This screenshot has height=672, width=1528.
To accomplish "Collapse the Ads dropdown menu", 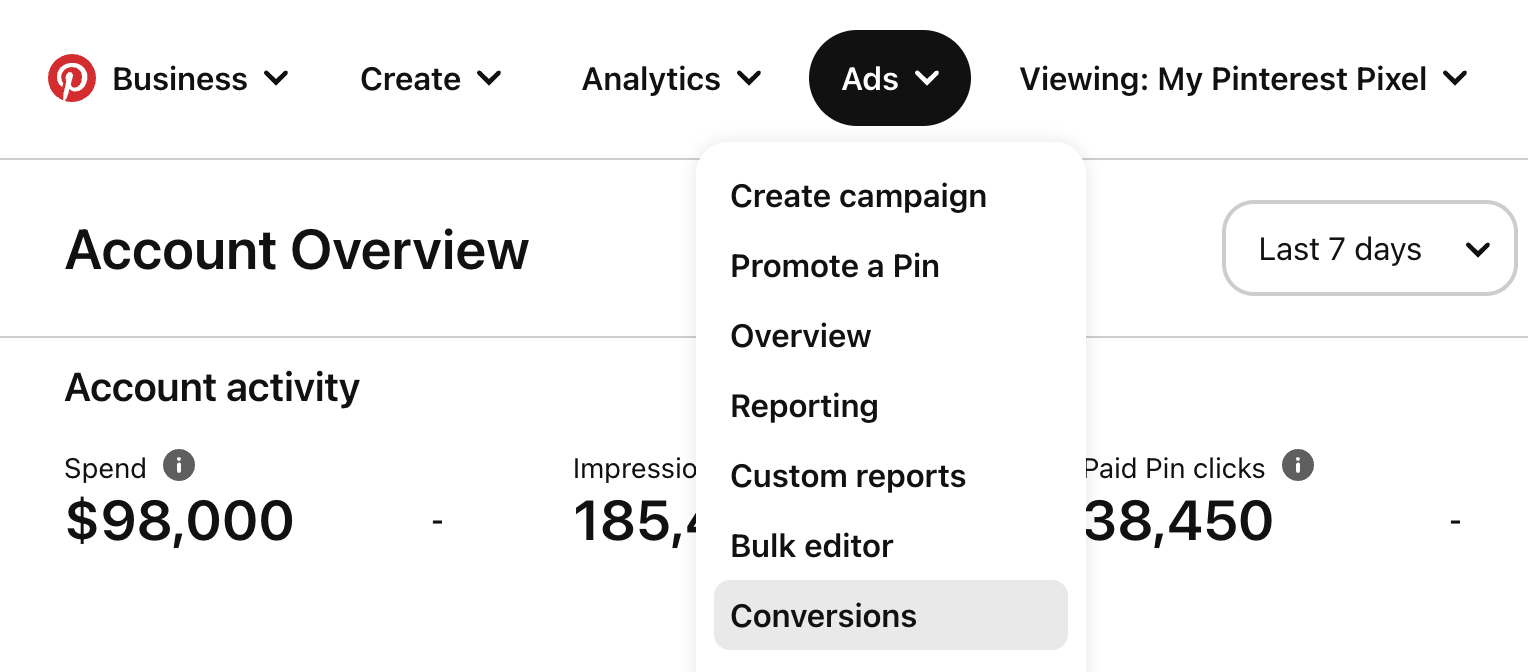I will [889, 79].
